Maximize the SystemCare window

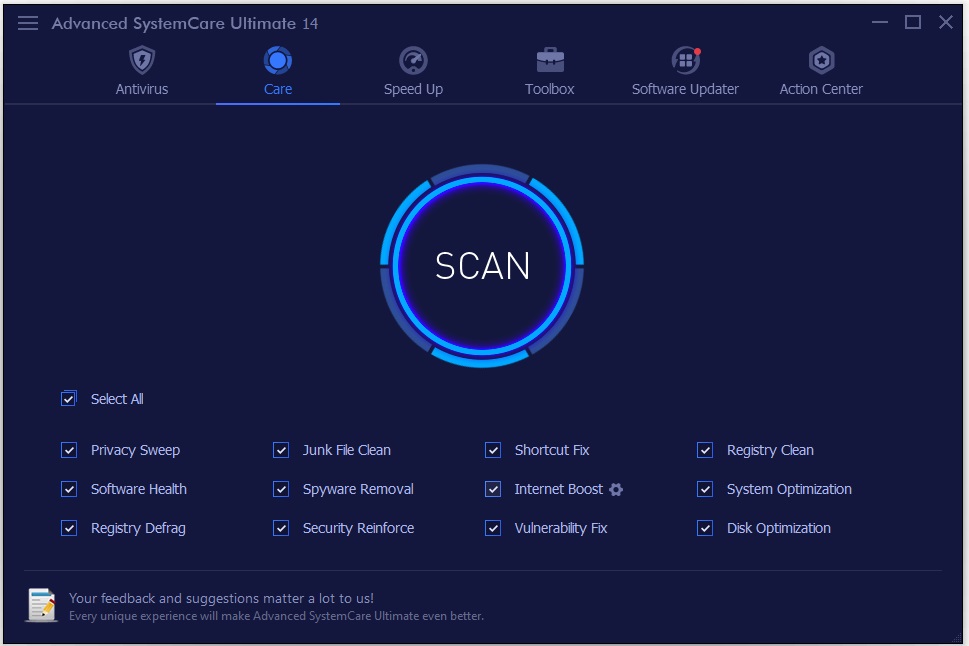pos(913,22)
